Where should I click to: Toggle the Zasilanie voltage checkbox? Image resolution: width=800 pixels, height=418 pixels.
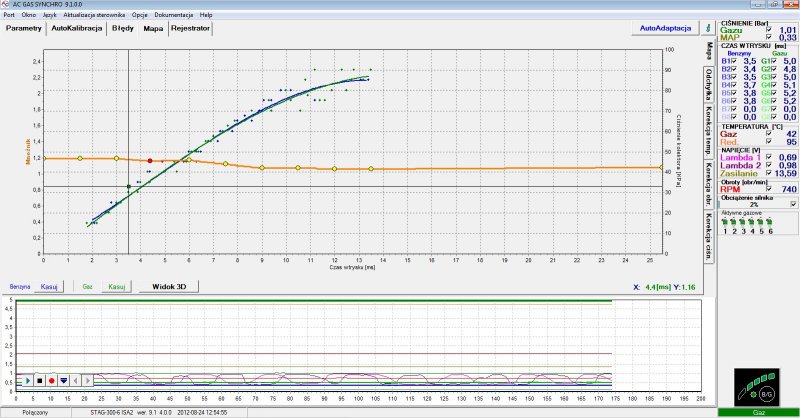[769, 174]
